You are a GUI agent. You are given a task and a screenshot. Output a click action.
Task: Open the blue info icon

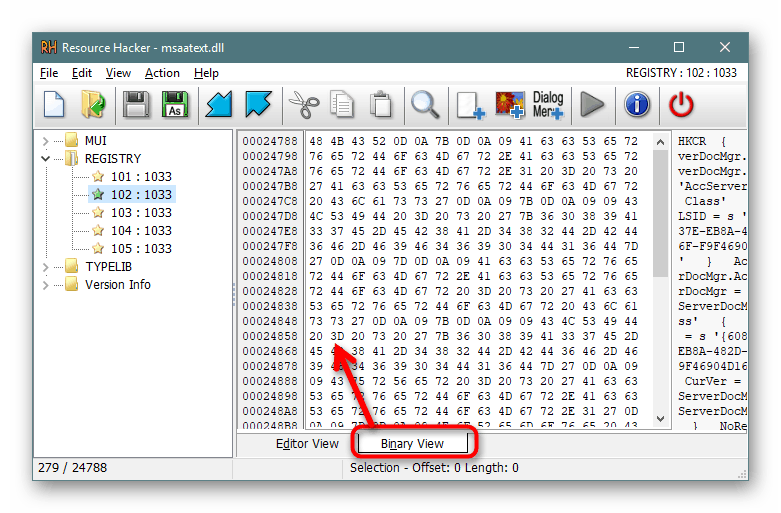pyautogui.click(x=637, y=105)
